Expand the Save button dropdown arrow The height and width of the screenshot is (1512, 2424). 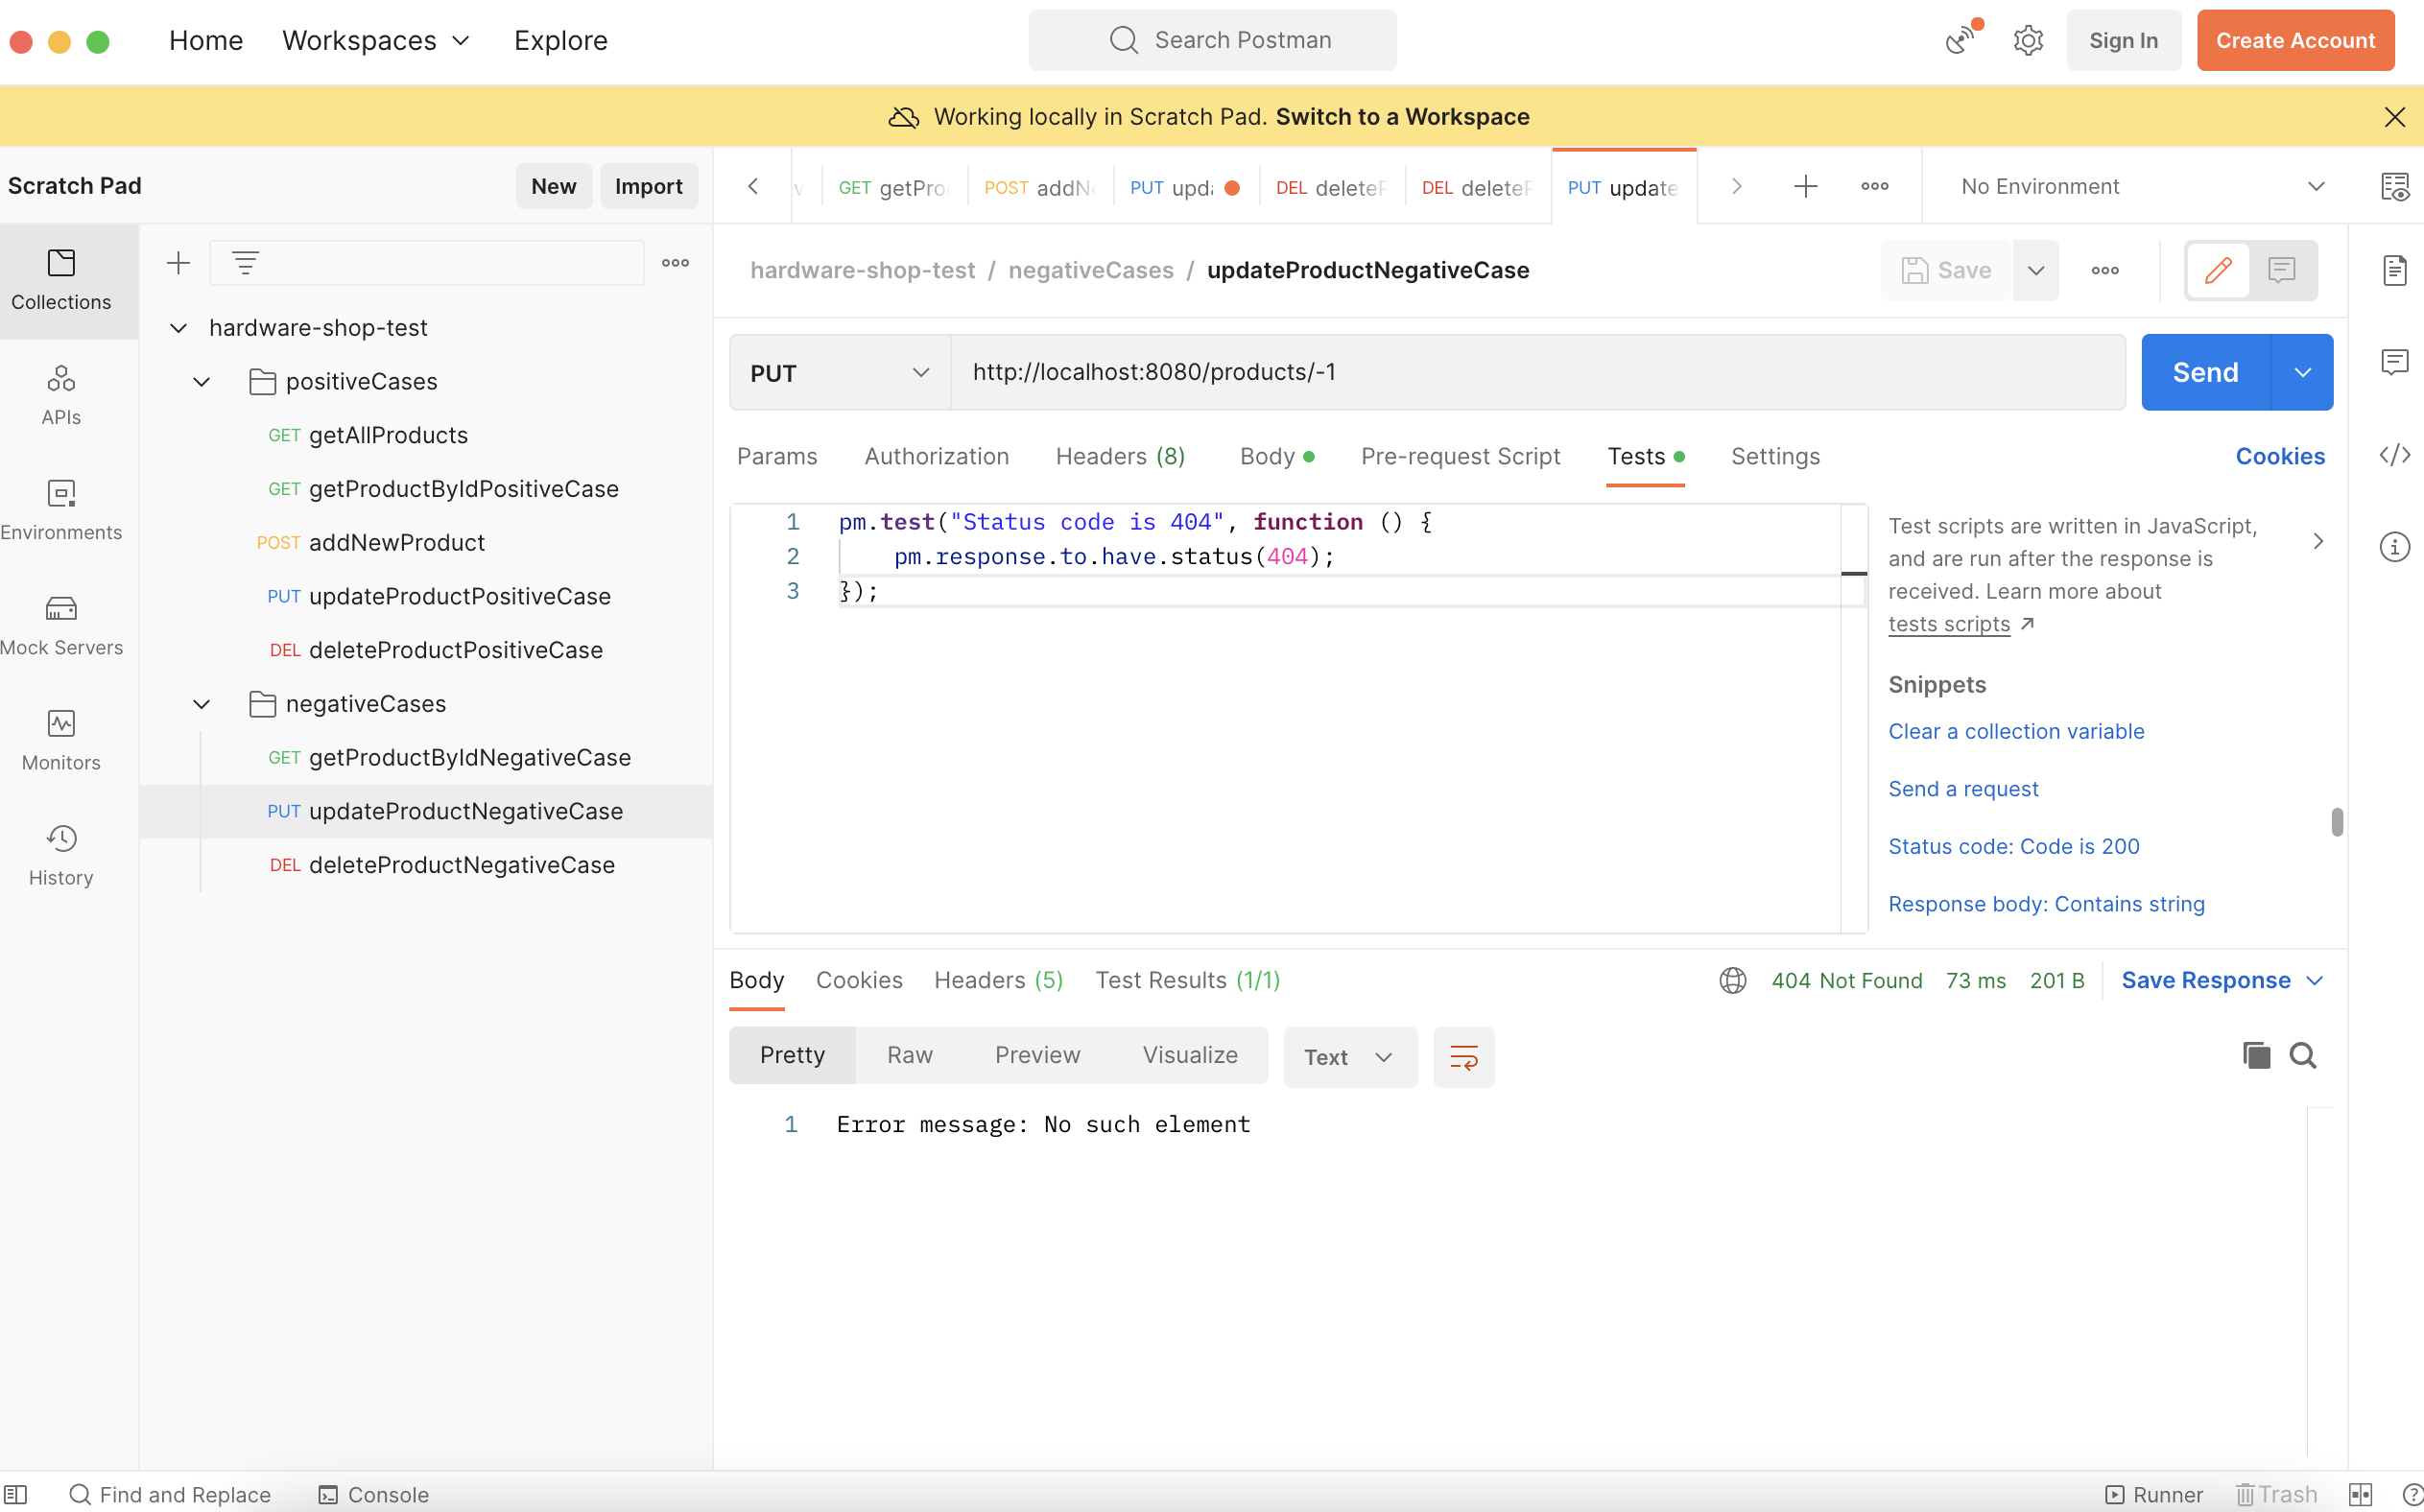(2035, 270)
